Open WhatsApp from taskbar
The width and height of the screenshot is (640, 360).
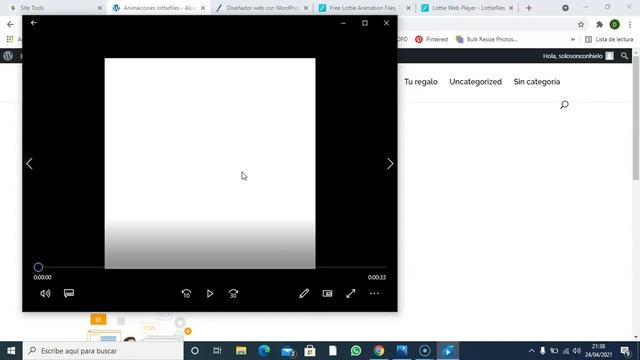[356, 351]
